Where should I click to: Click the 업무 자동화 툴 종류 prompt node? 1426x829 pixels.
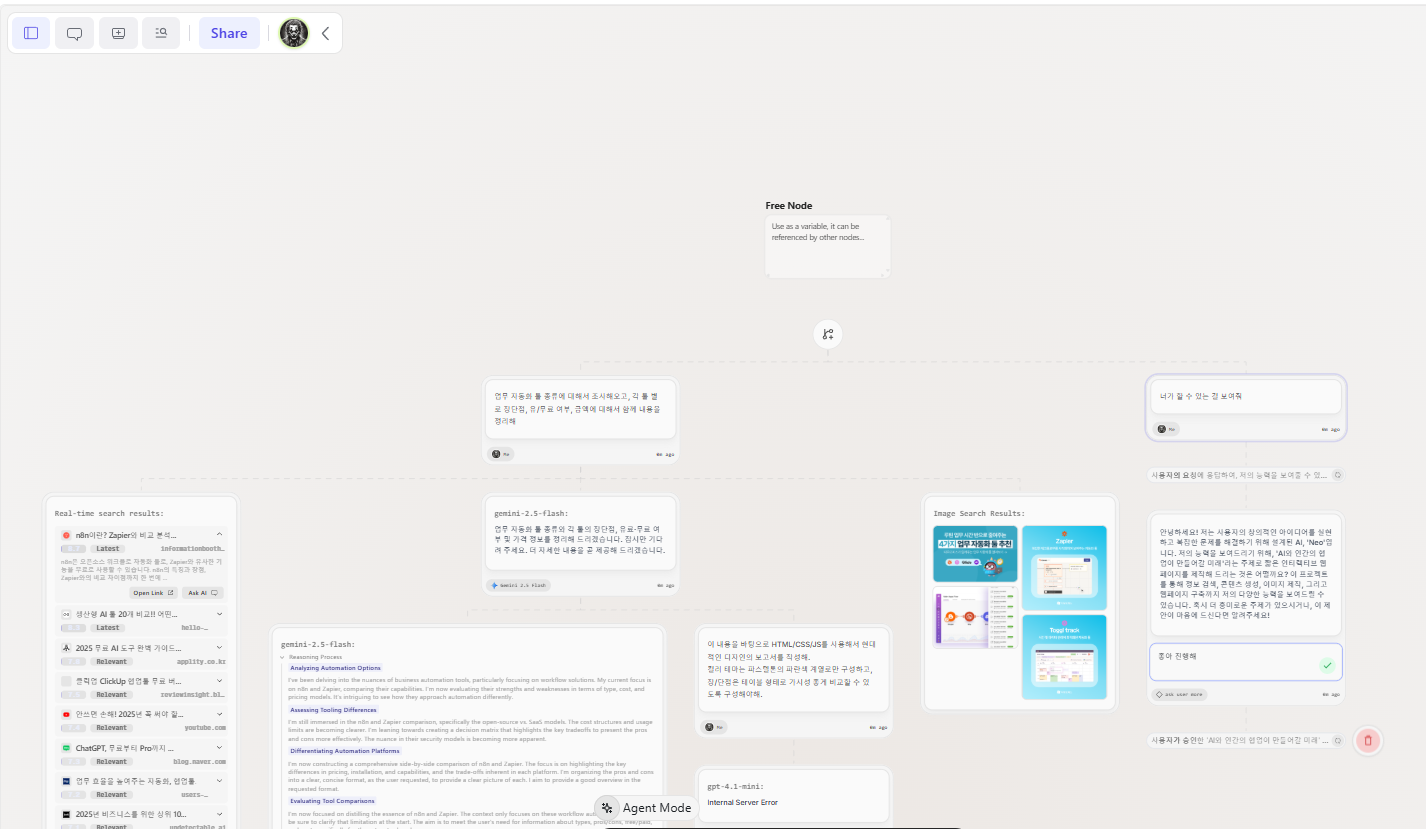pos(580,409)
